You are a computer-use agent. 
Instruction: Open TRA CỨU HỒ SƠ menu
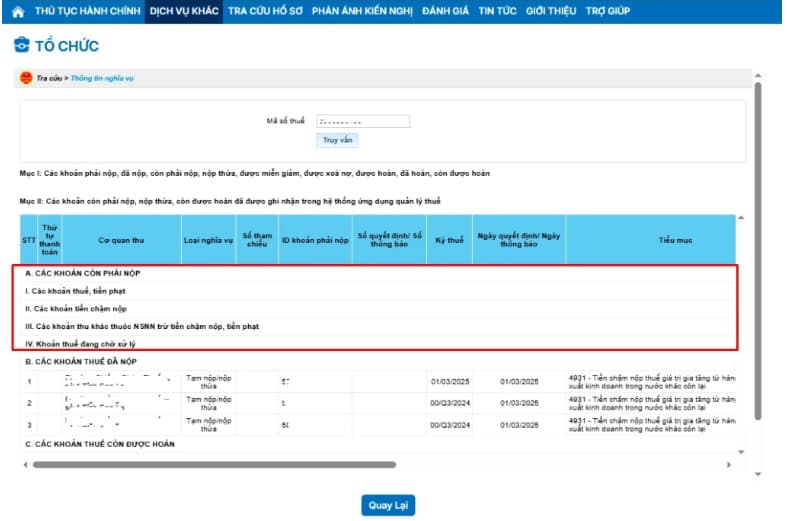pos(265,11)
